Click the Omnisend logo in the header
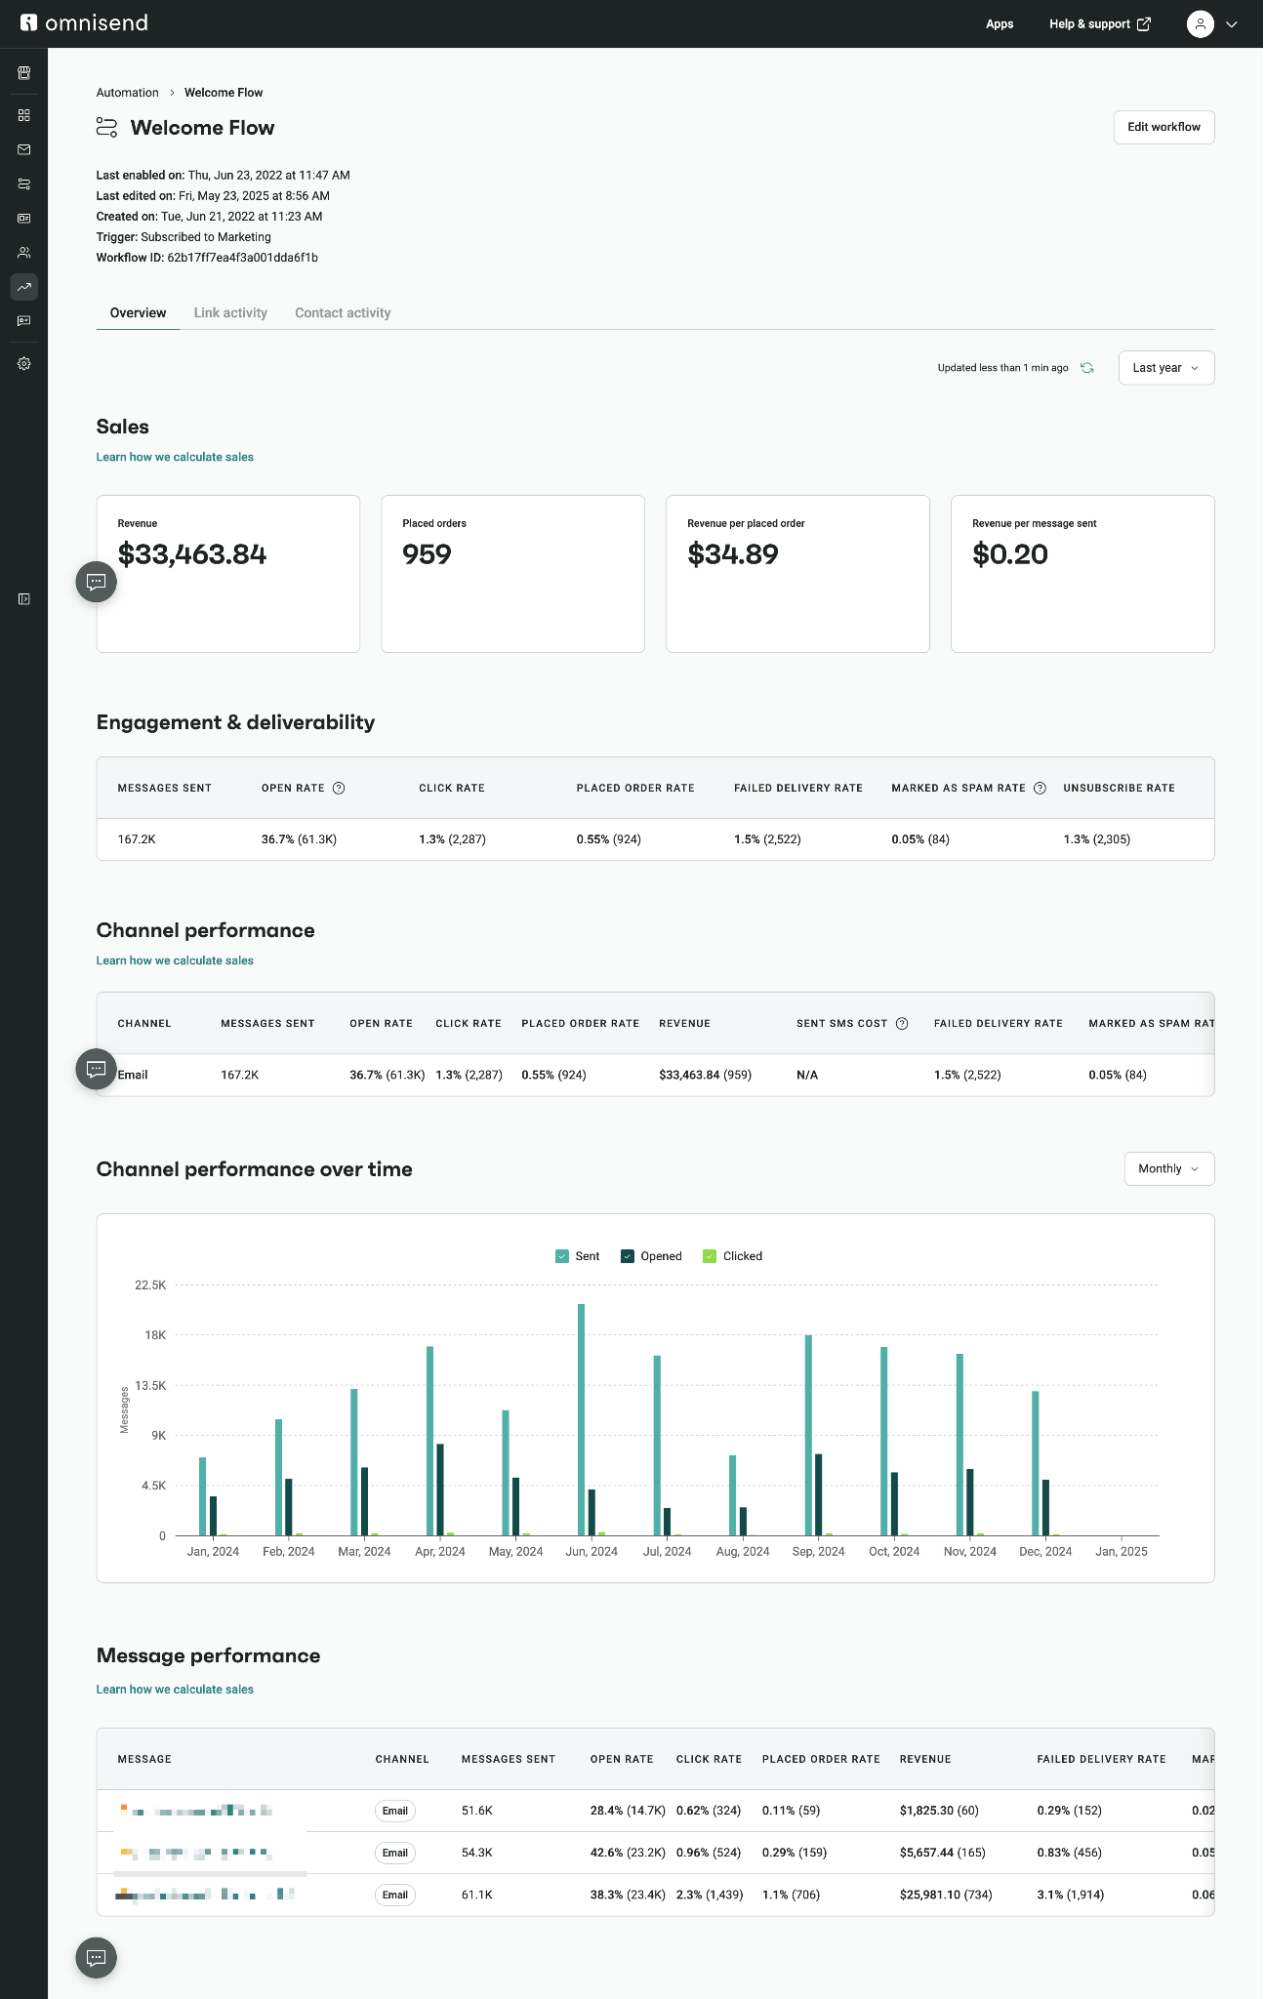 point(84,23)
